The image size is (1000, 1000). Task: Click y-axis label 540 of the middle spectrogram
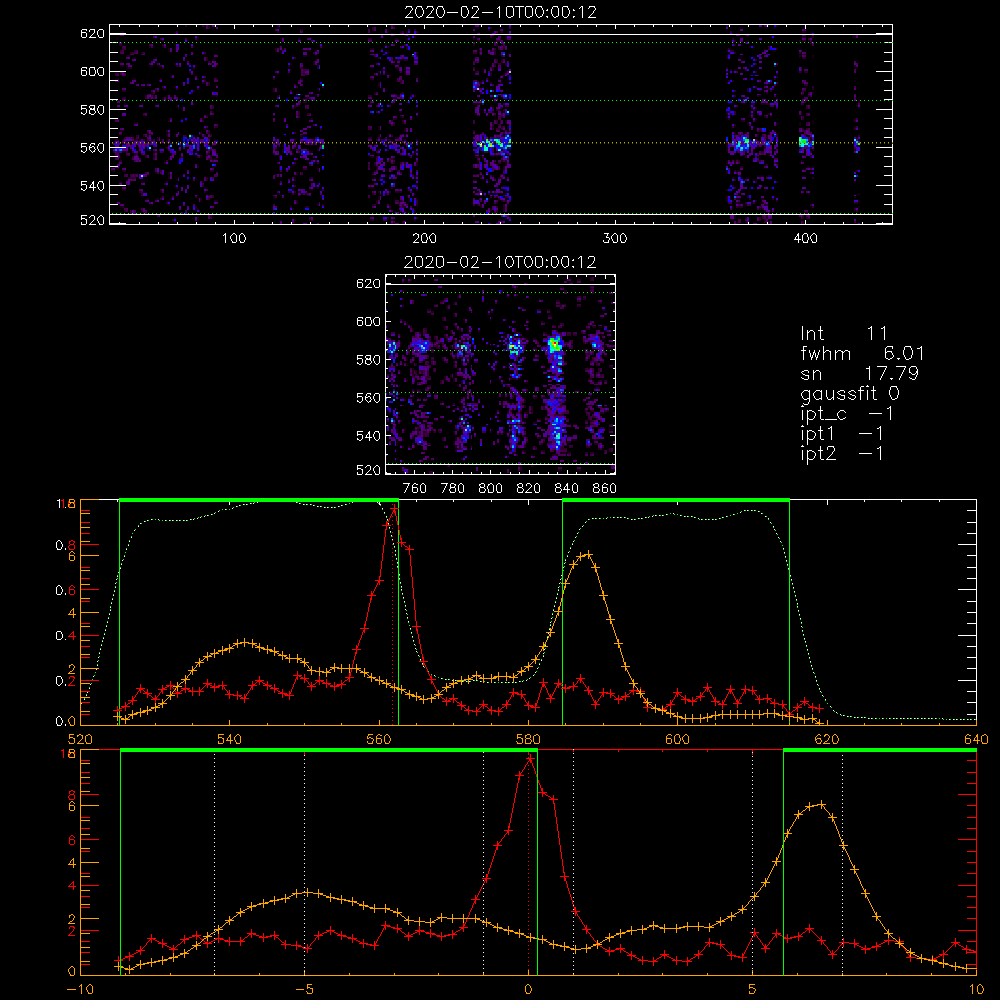[368, 436]
